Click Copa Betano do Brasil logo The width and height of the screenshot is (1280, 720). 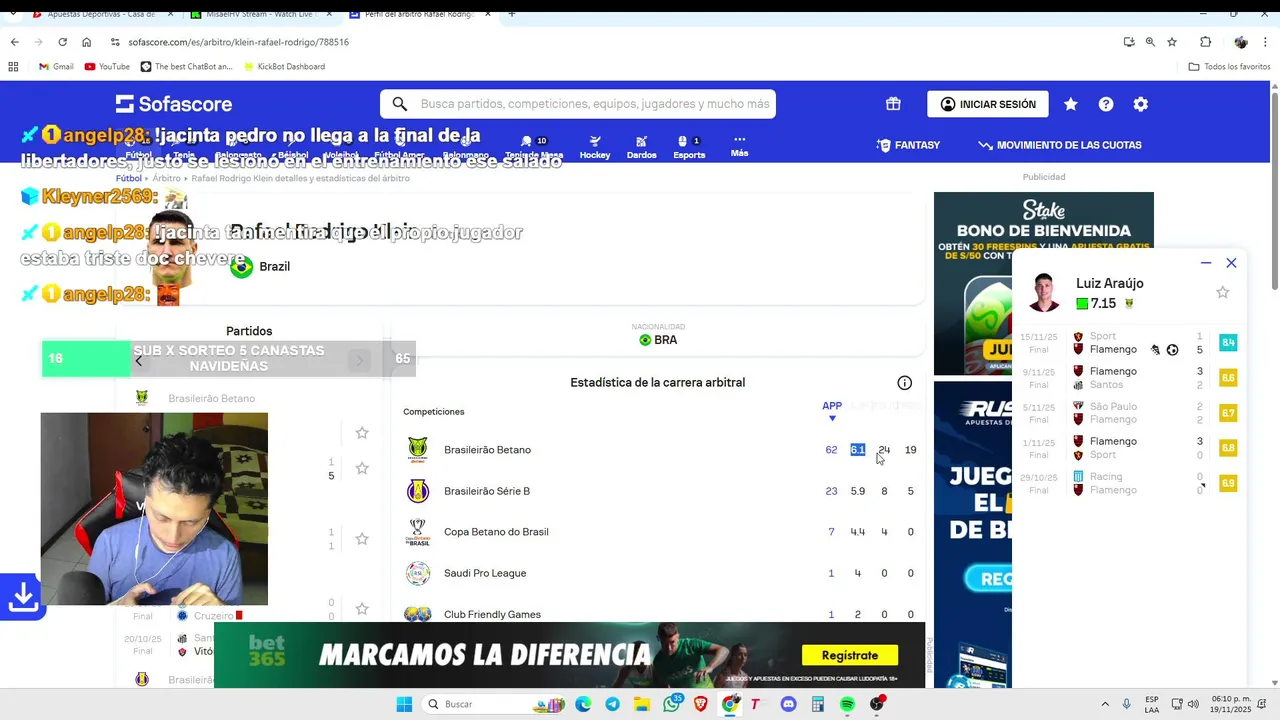(x=418, y=532)
